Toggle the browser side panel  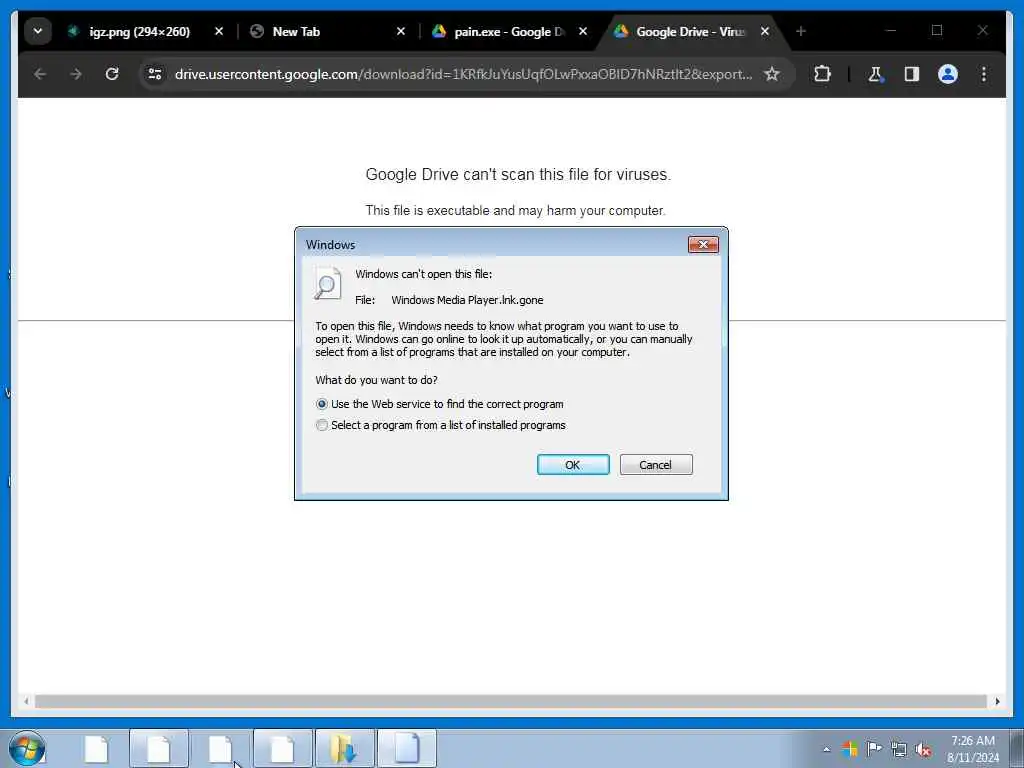[912, 74]
